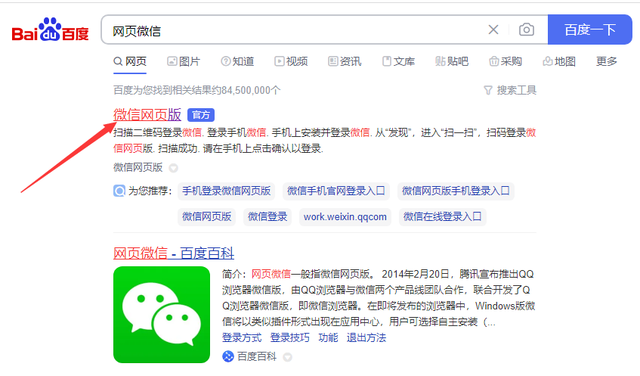
Task: Click the WeChat logo thumbnail
Action: click(x=162, y=315)
